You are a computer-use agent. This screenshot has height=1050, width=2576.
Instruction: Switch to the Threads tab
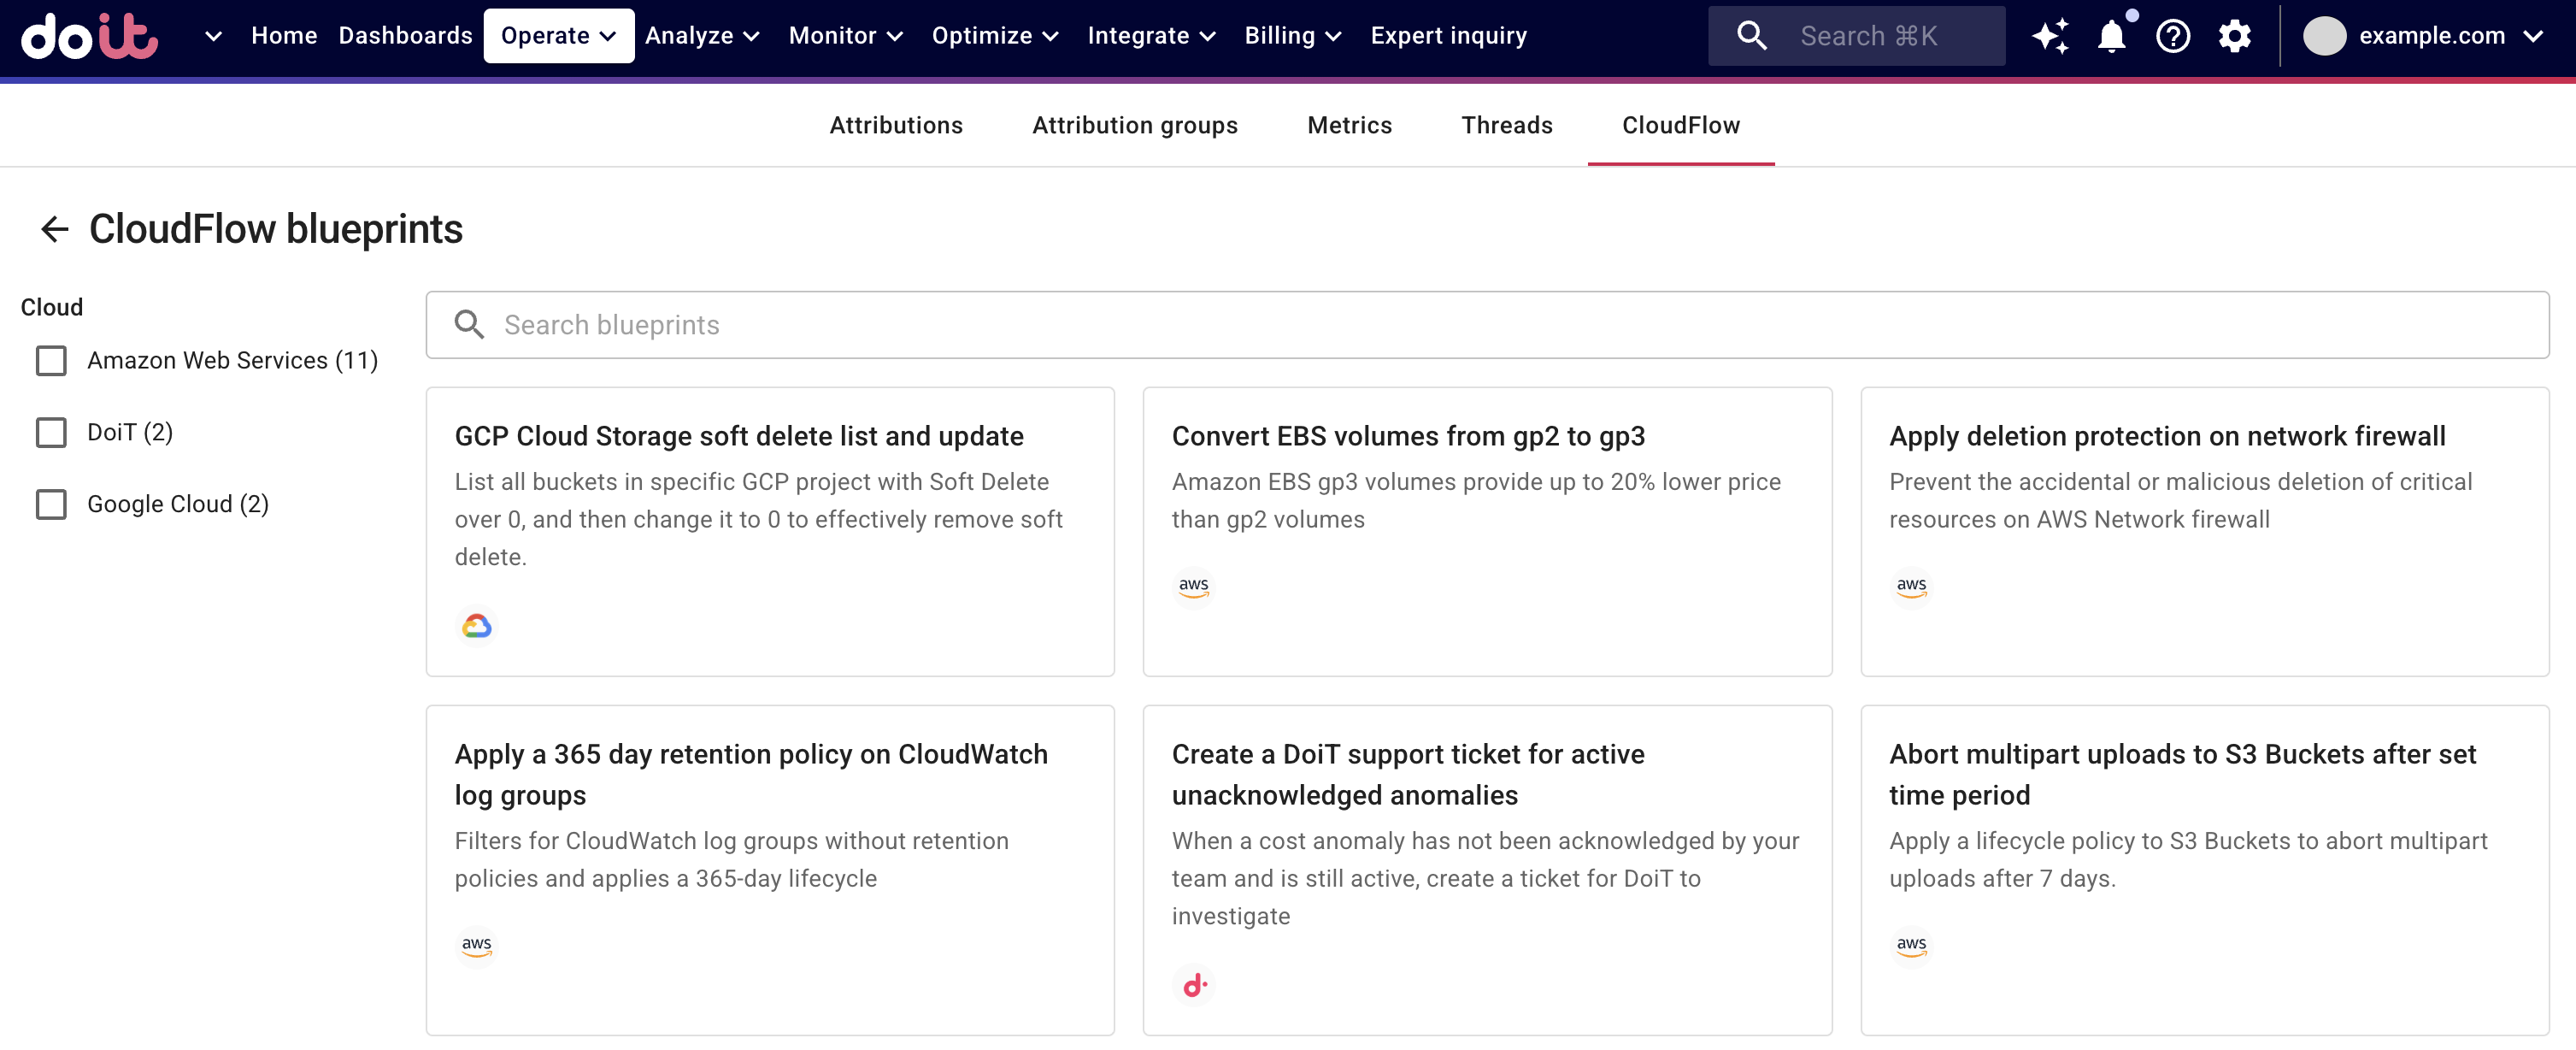tap(1507, 125)
